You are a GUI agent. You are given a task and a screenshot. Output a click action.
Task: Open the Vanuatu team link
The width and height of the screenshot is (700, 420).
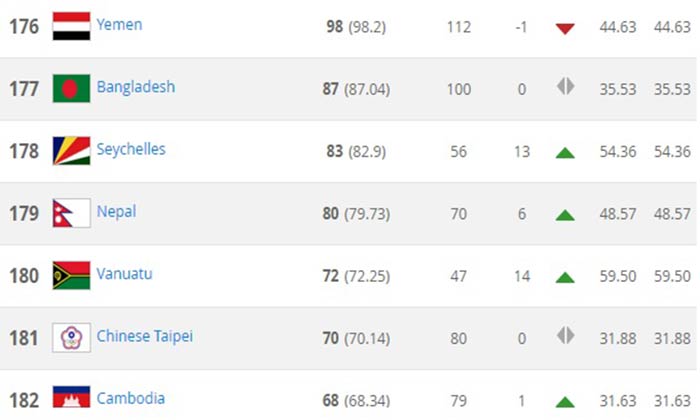click(124, 273)
